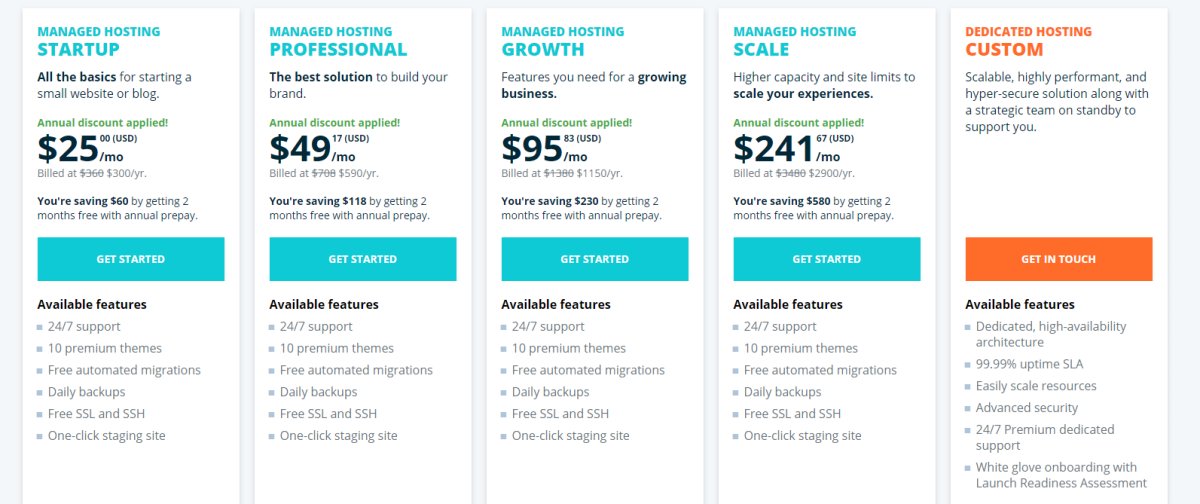
Task: Click Startup's One-click staging site feature
Action: click(107, 436)
